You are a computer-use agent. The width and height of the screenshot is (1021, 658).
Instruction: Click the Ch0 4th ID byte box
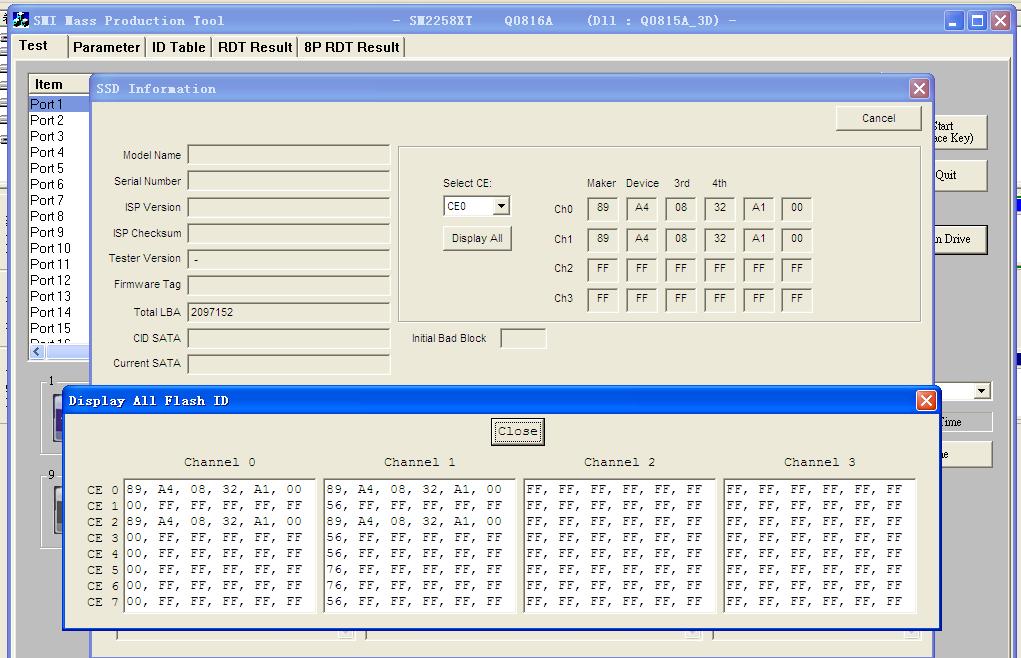[720, 208]
